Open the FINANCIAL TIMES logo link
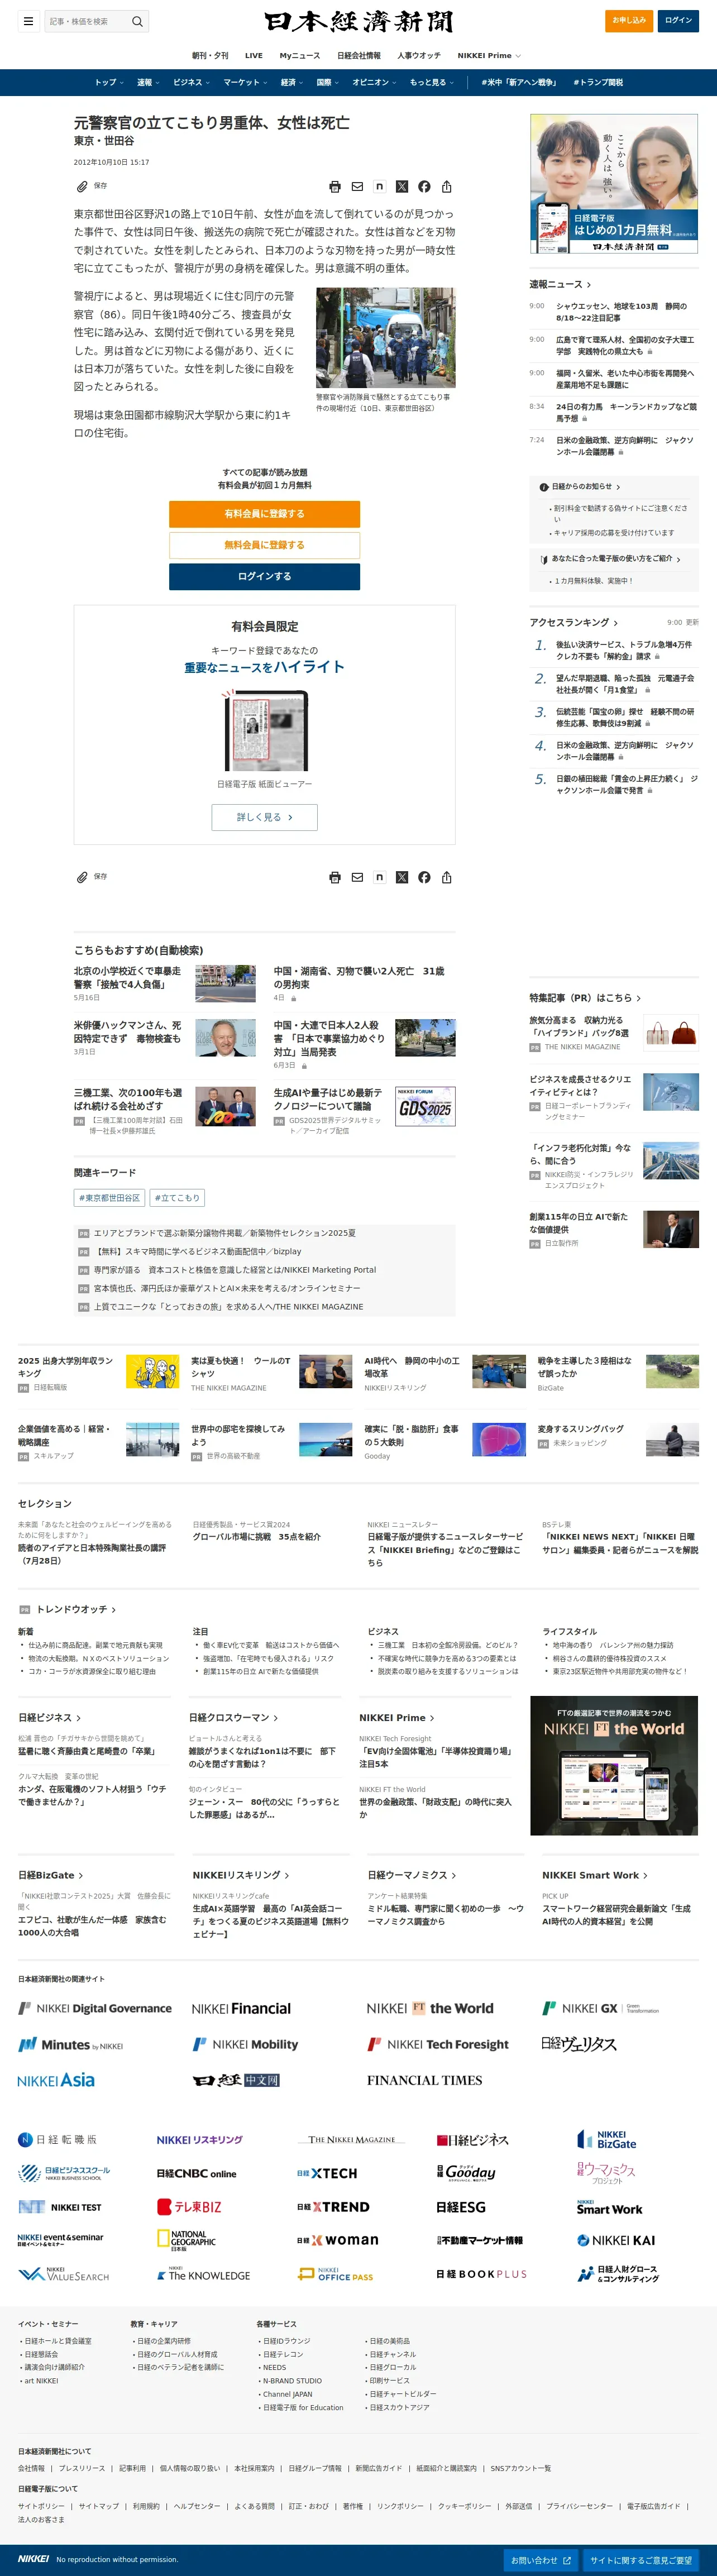This screenshot has width=717, height=2576. coord(424,2080)
